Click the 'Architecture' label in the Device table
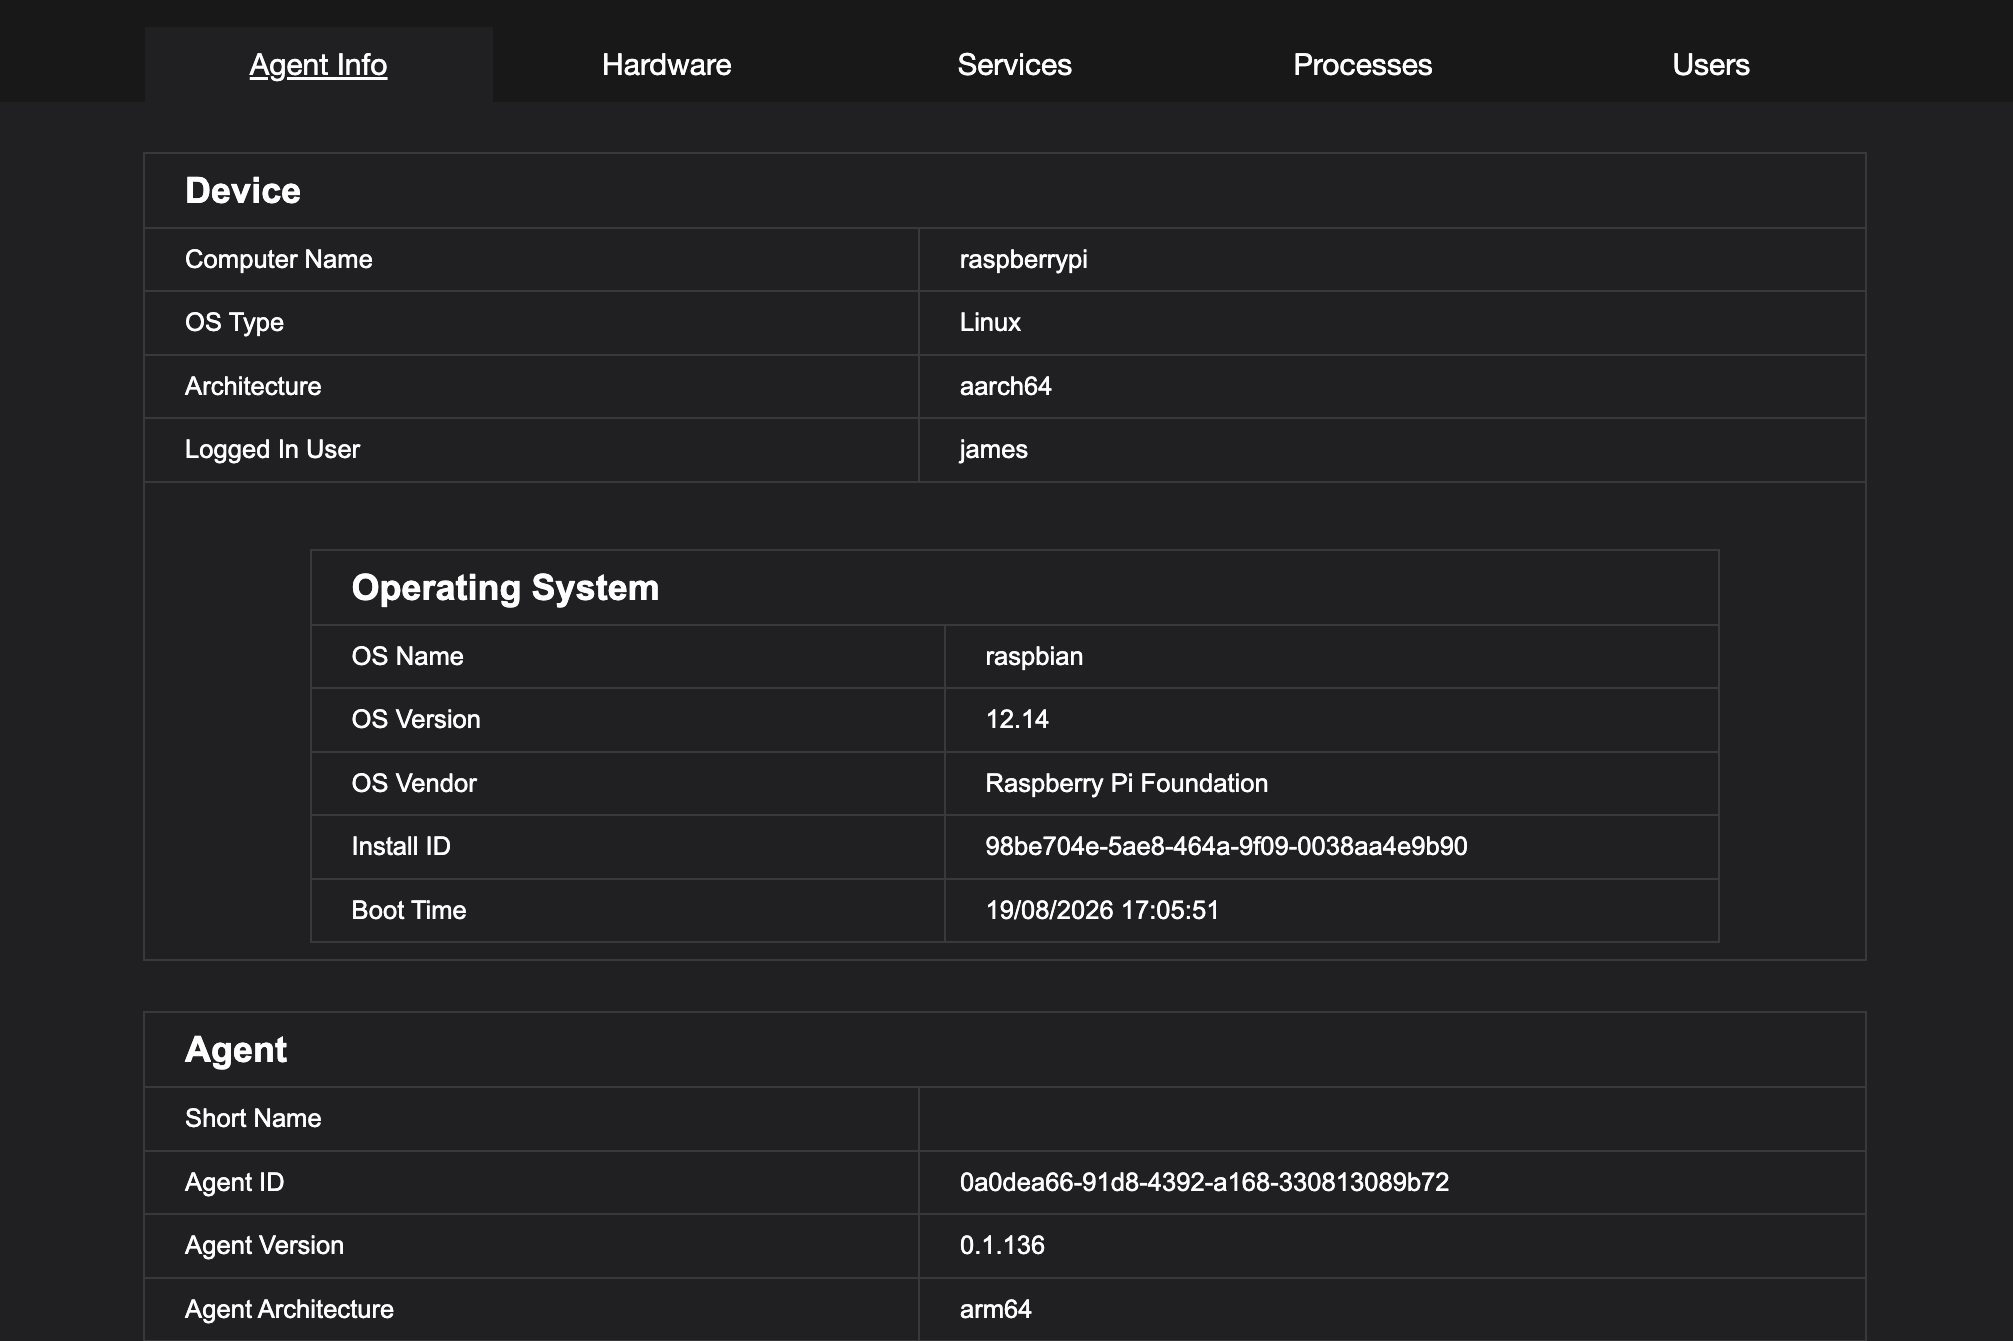Viewport: 2013px width, 1341px height. point(253,386)
